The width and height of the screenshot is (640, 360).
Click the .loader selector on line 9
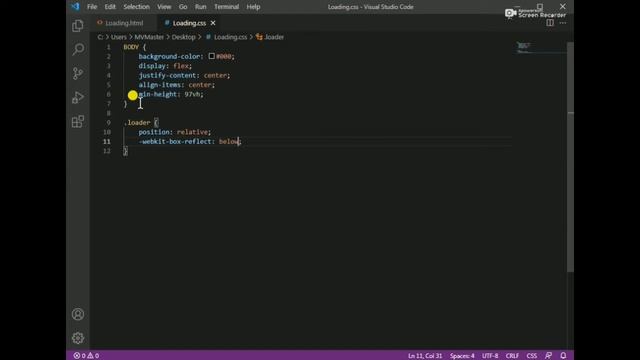(x=137, y=122)
